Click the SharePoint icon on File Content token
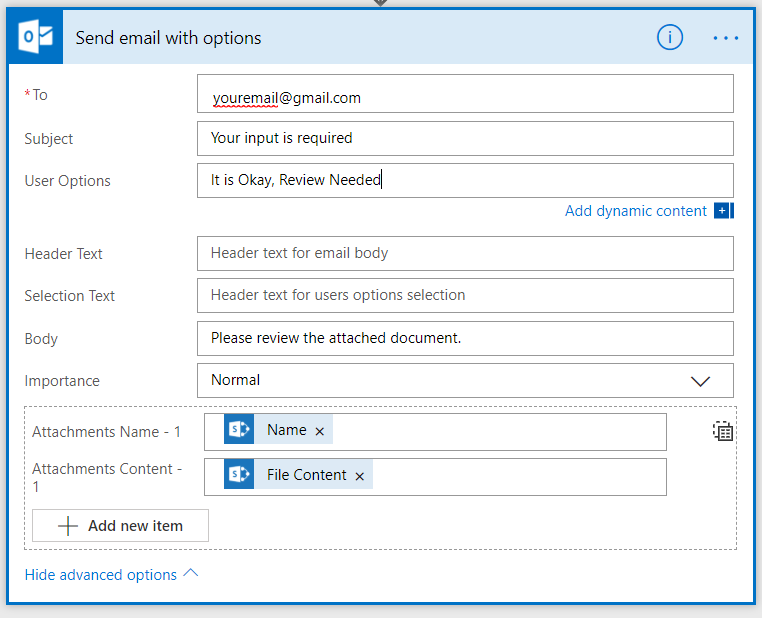This screenshot has width=762, height=618. click(x=240, y=475)
